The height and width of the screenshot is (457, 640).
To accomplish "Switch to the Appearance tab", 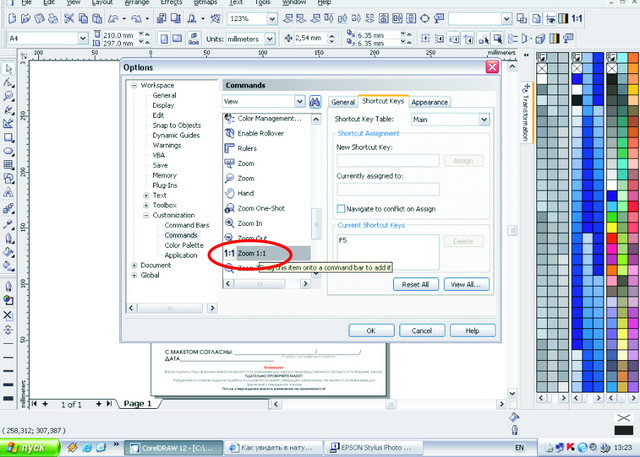I will (x=429, y=102).
